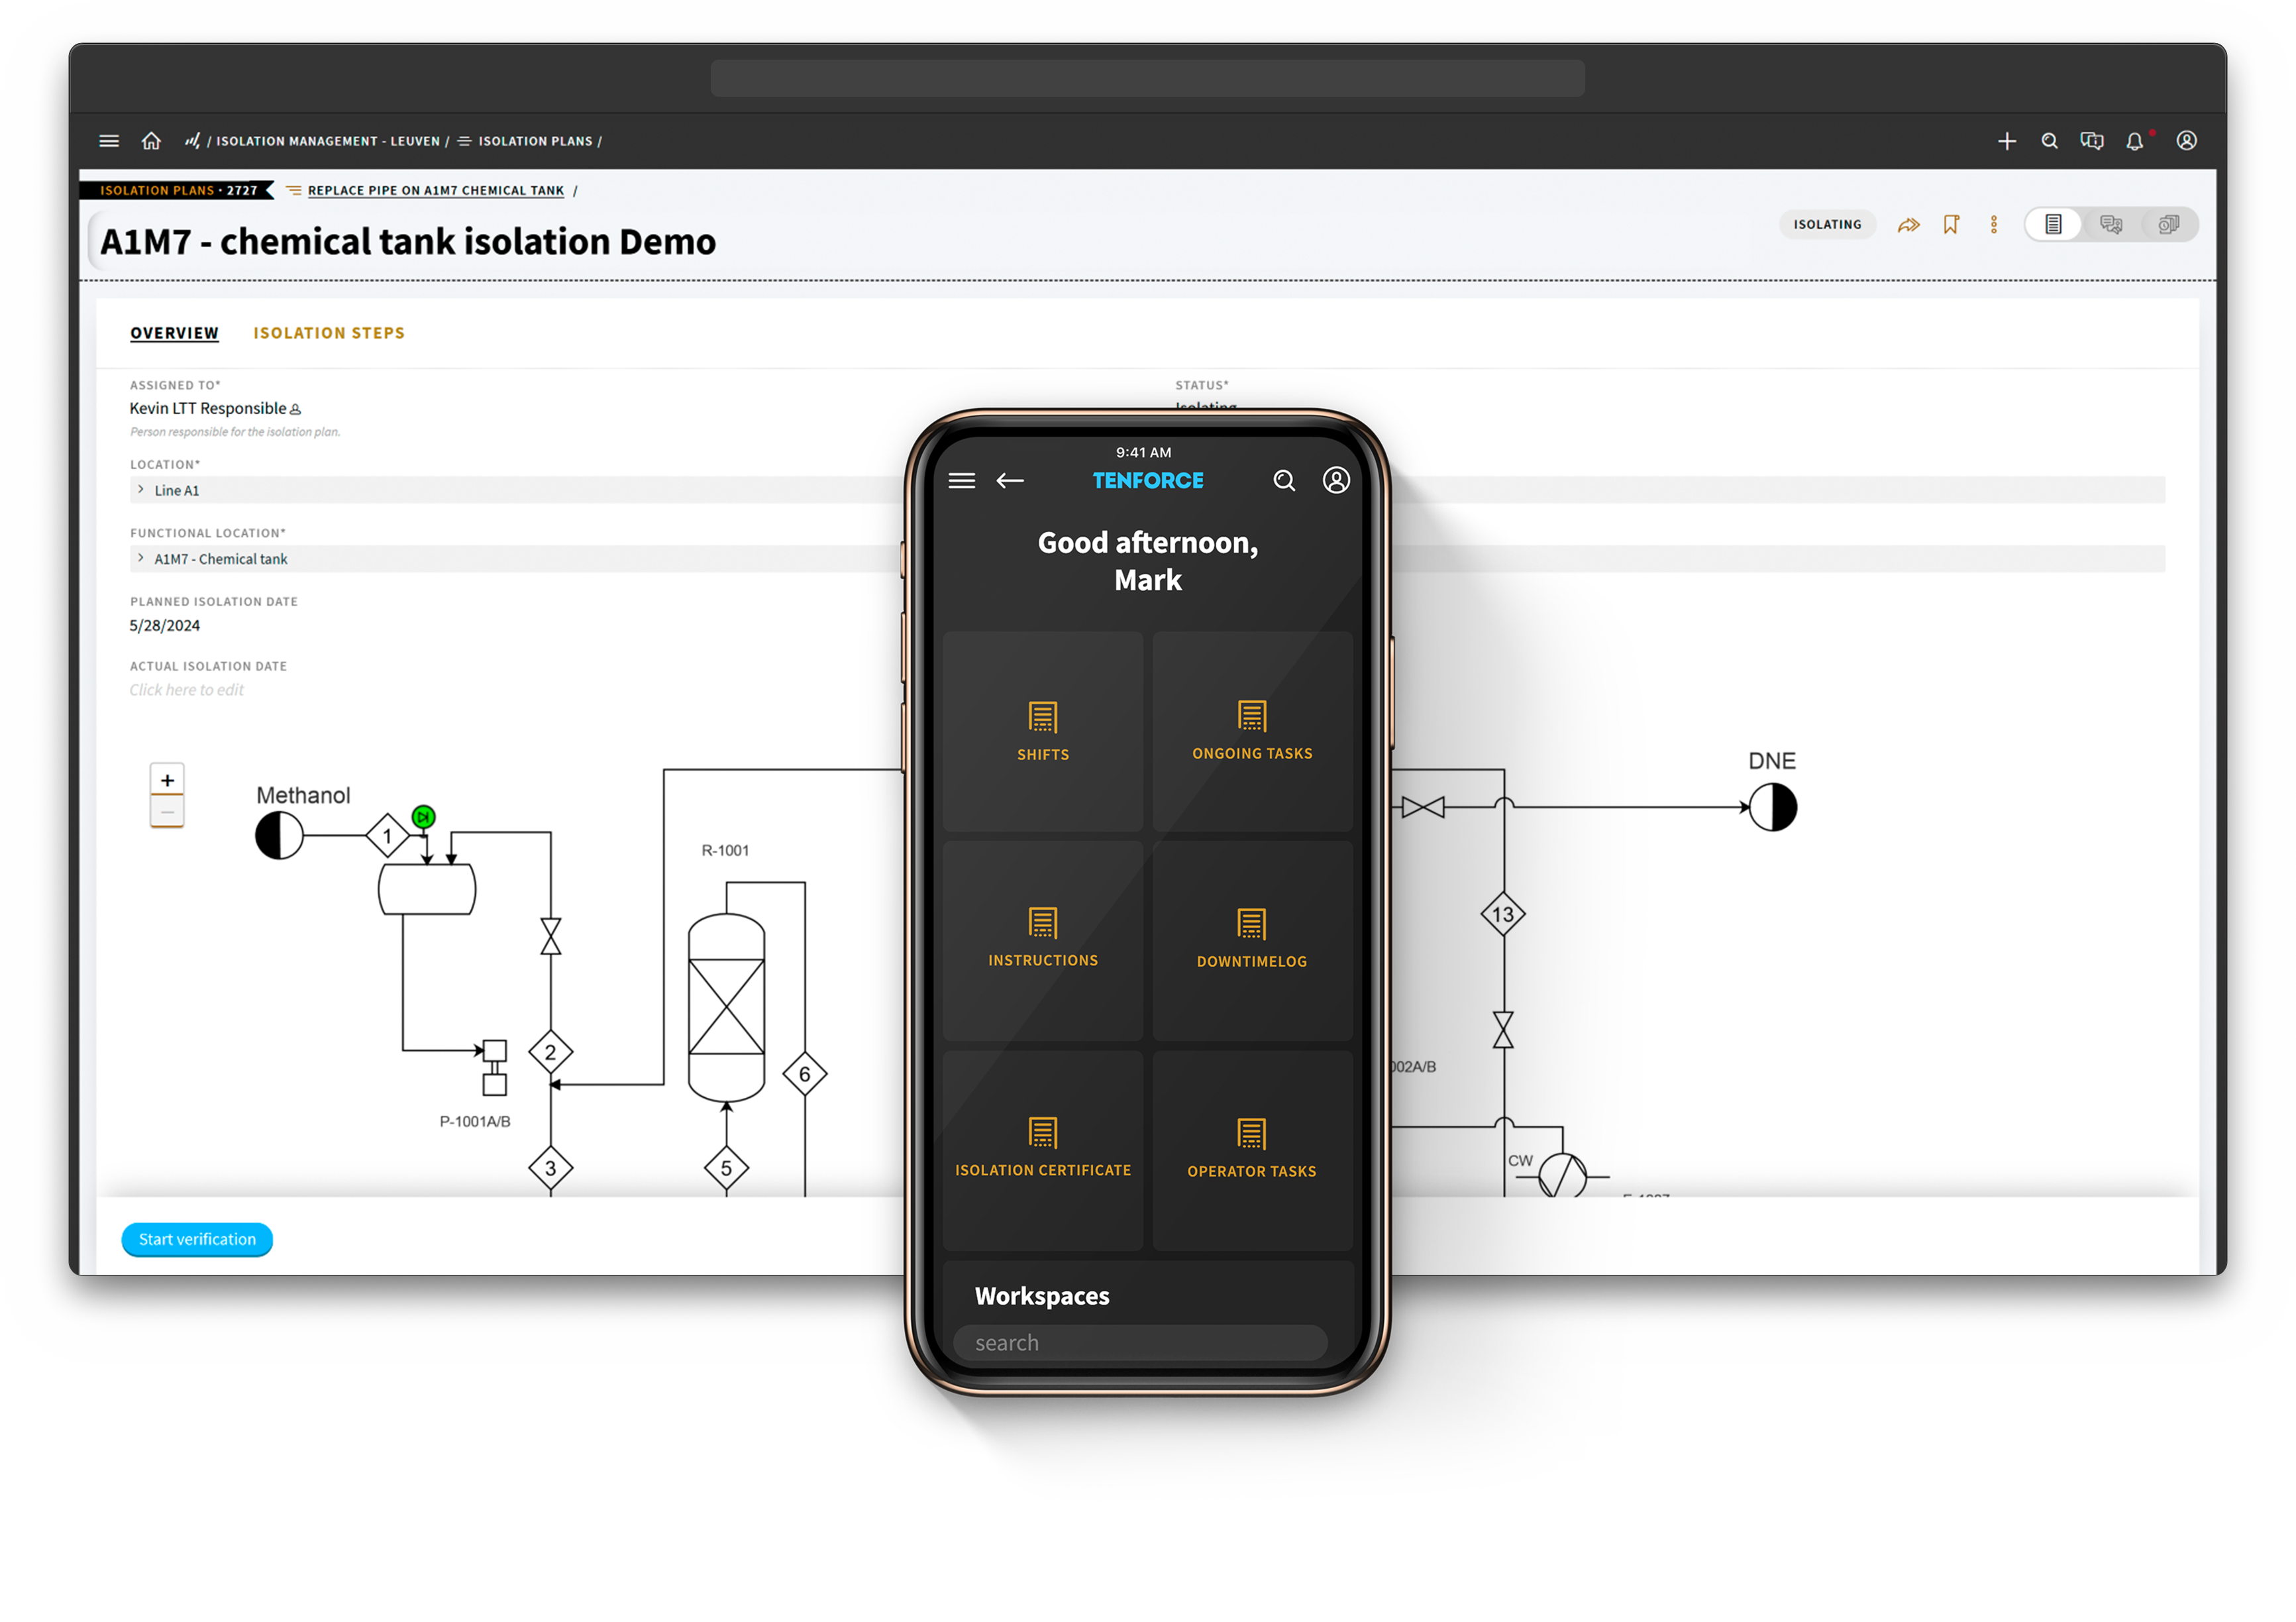Screen dimensions: 2296x1622
Task: Open search icon on the phone app
Action: click(1284, 481)
